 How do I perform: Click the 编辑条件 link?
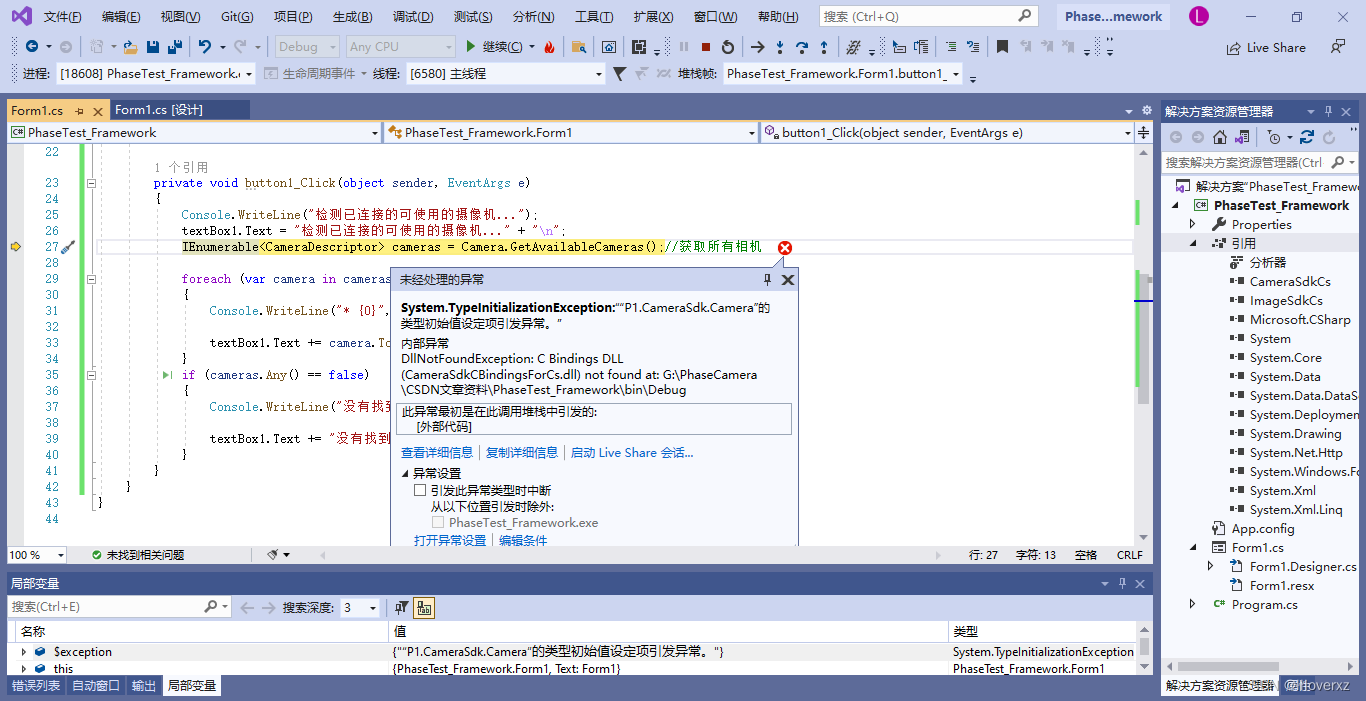click(x=523, y=540)
